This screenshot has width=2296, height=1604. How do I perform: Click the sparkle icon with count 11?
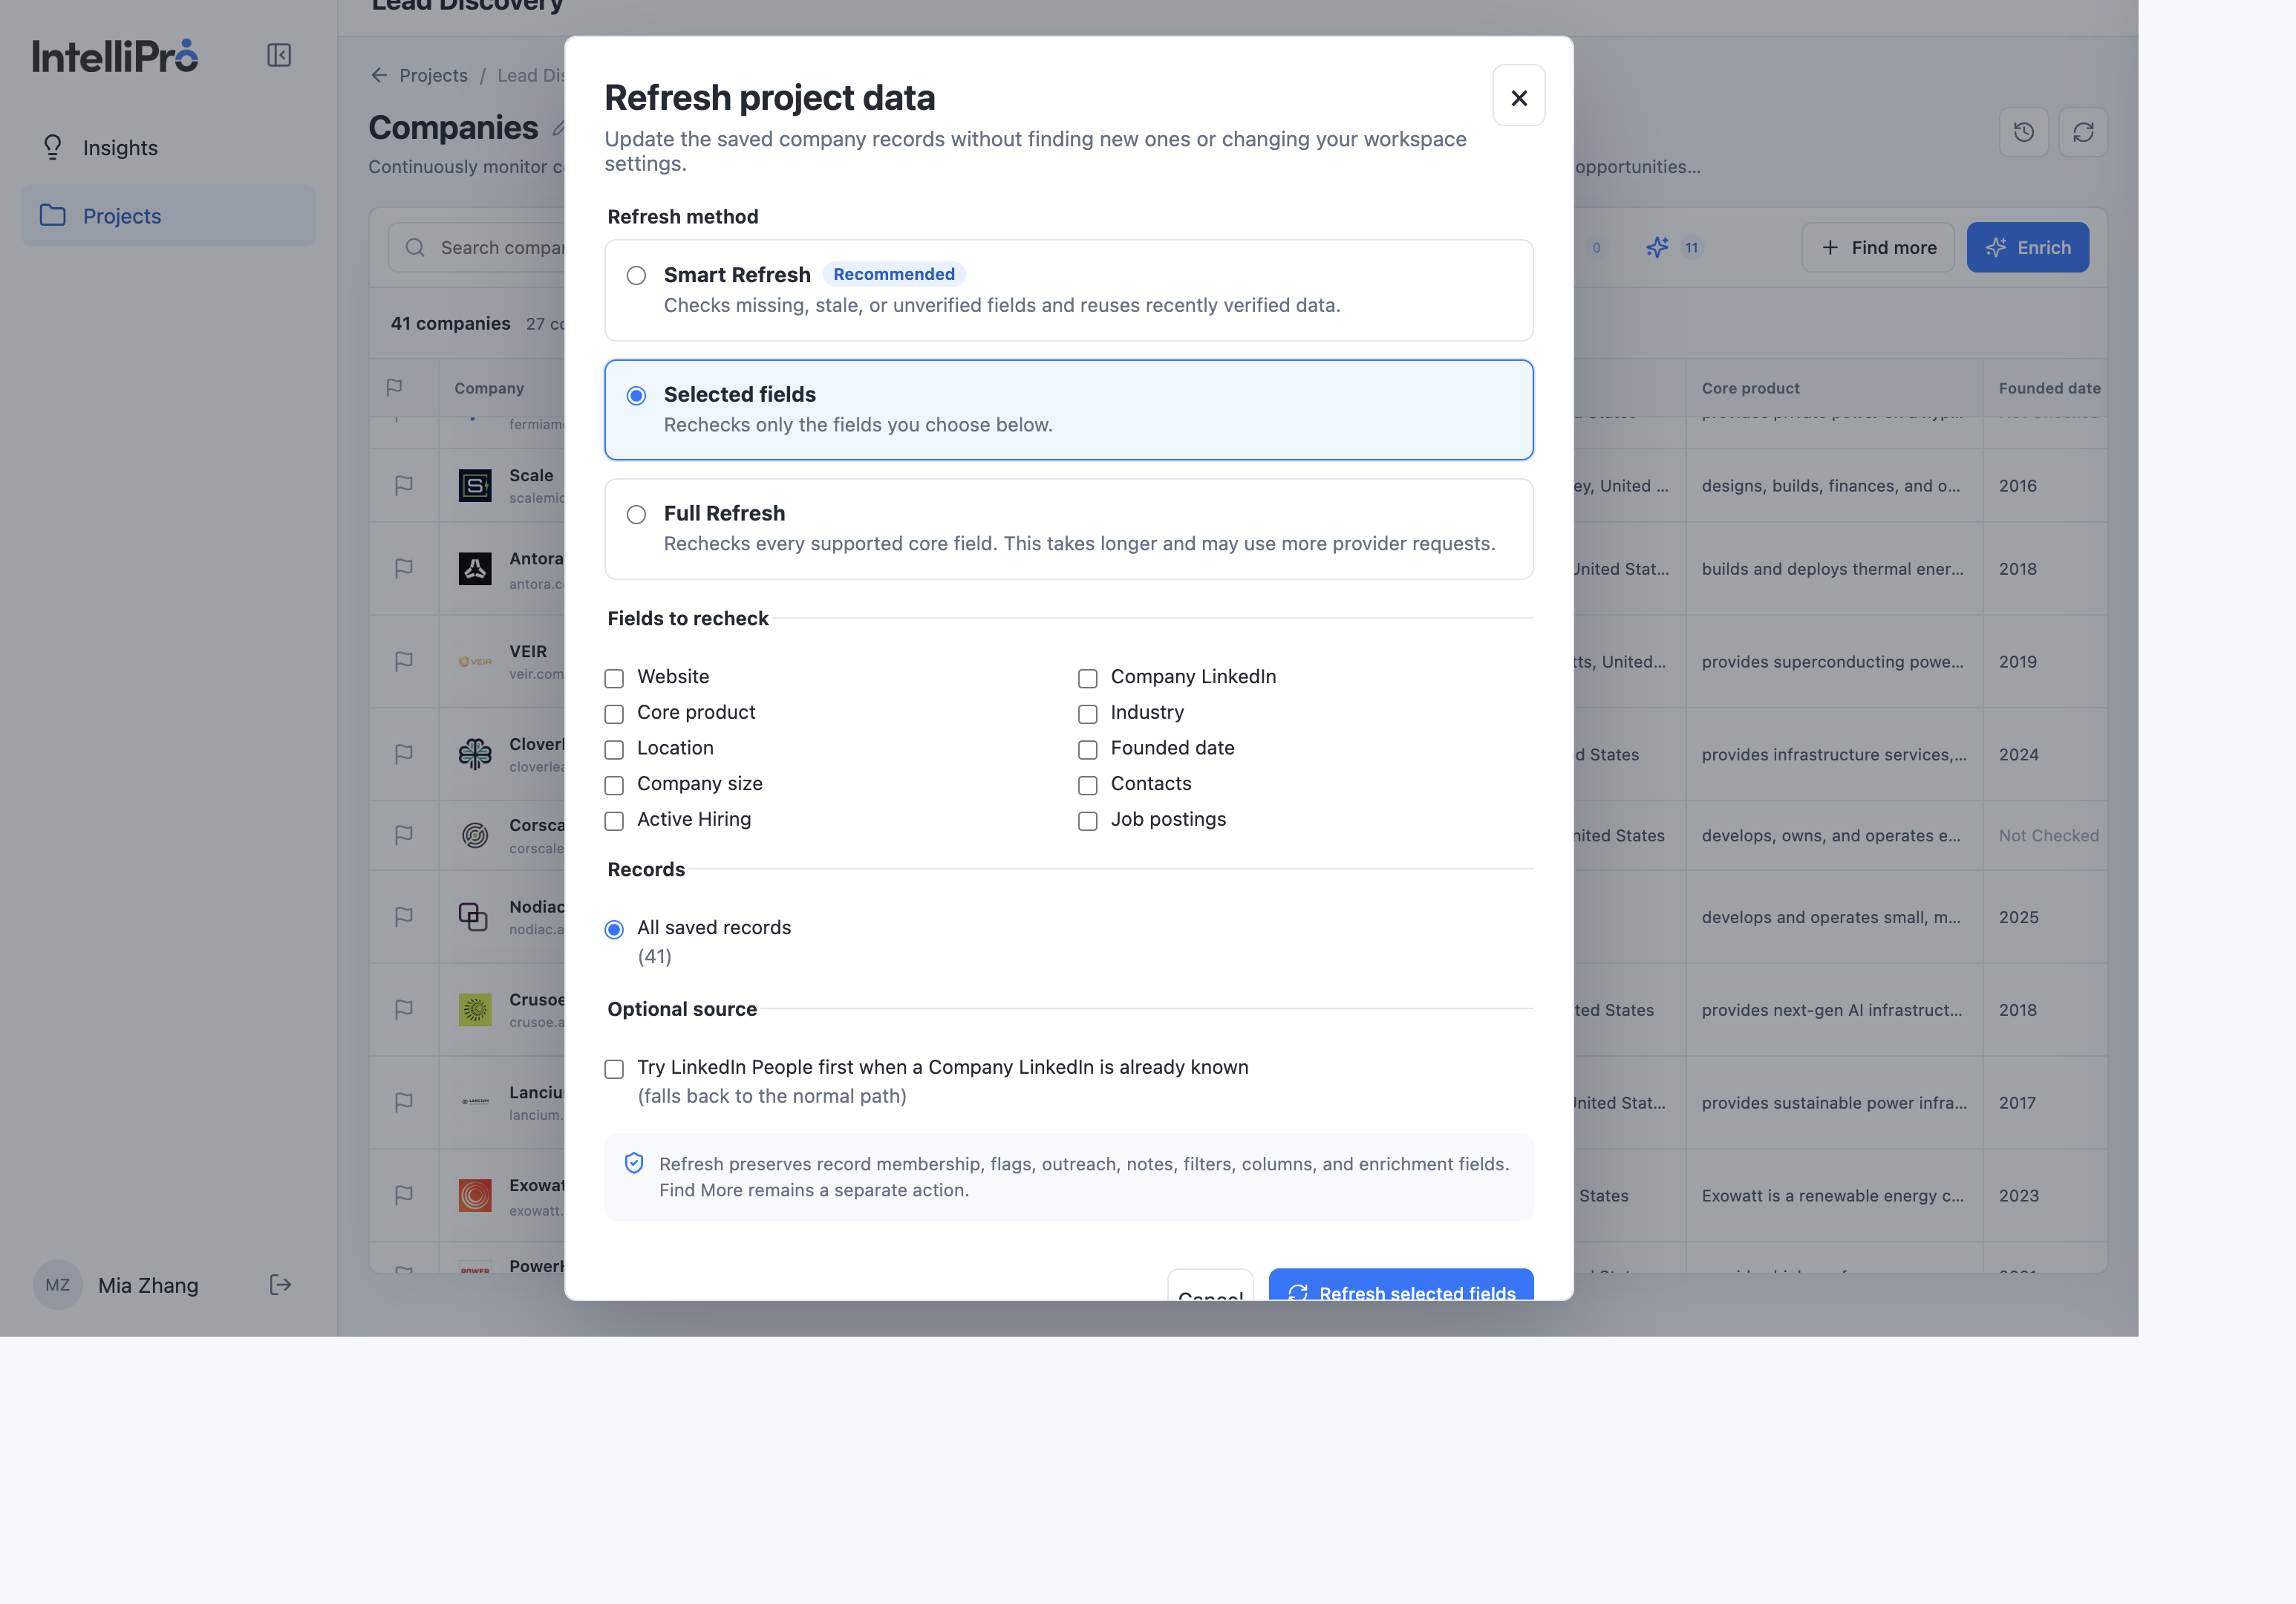[1657, 247]
